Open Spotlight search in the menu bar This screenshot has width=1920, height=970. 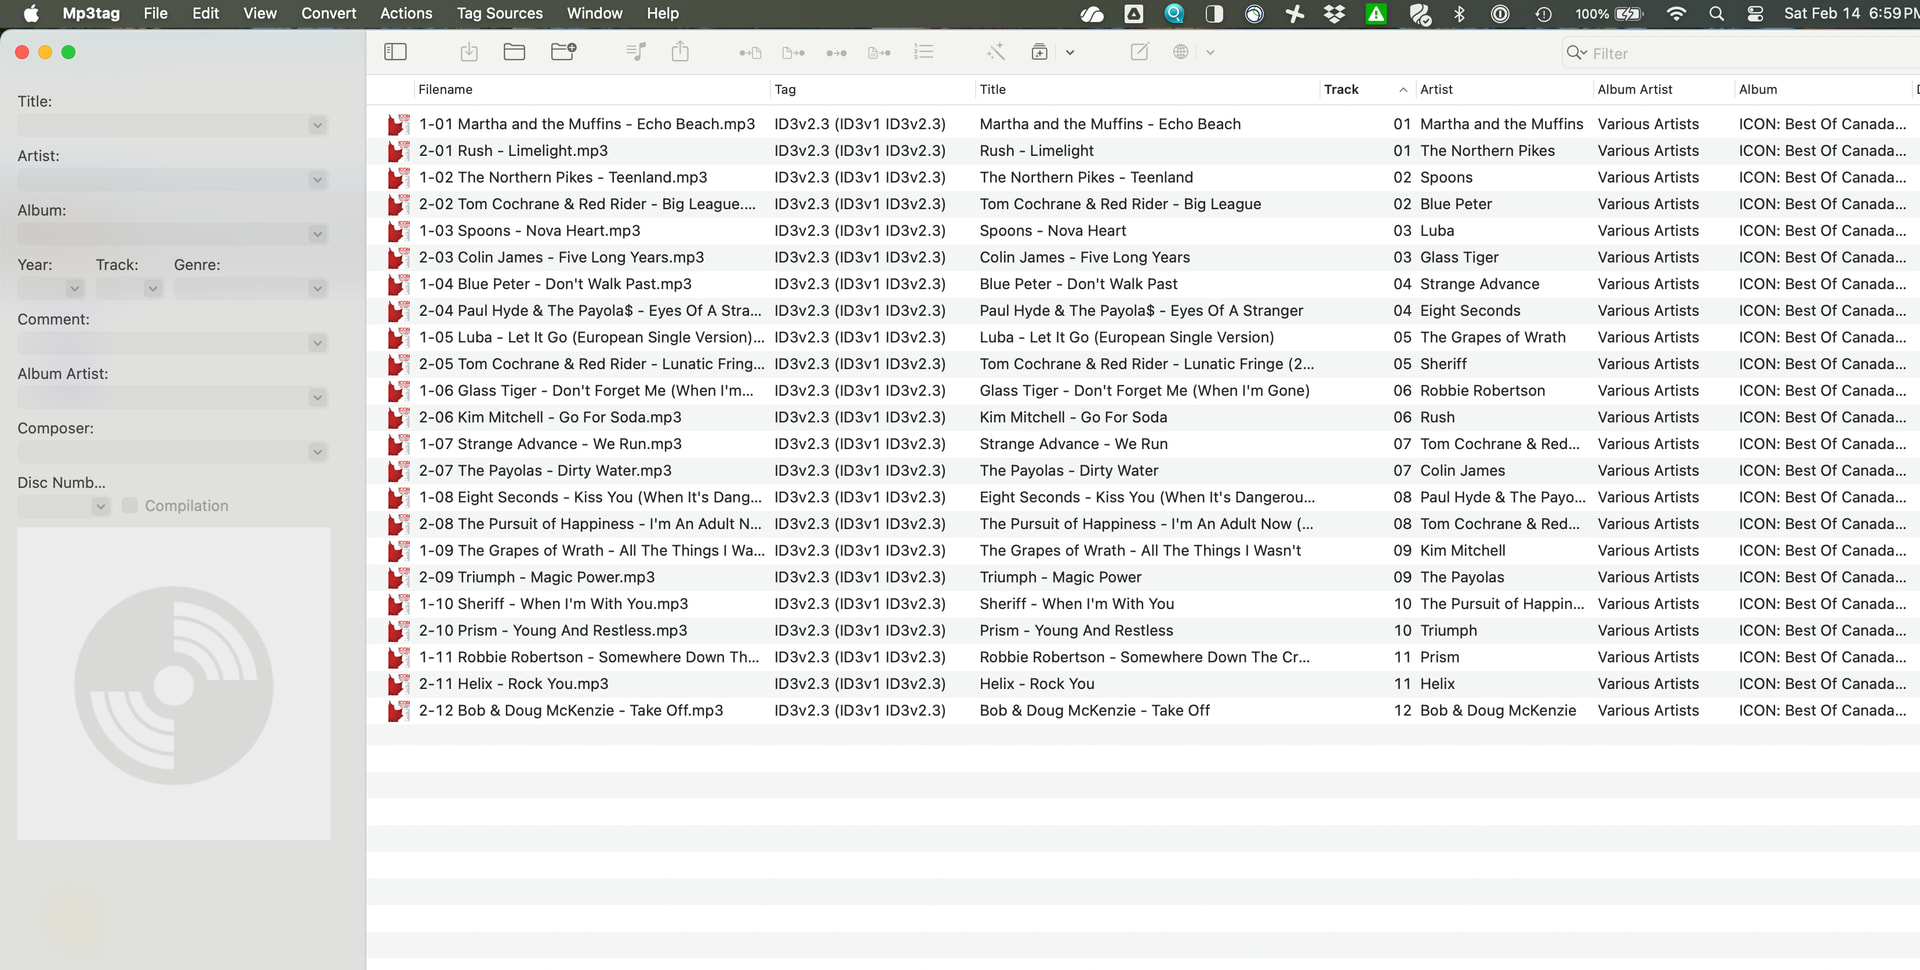[x=1717, y=14]
